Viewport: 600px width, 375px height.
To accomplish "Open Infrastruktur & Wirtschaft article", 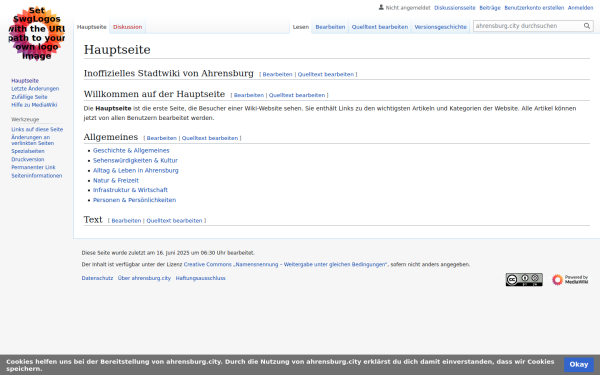I will click(x=130, y=190).
